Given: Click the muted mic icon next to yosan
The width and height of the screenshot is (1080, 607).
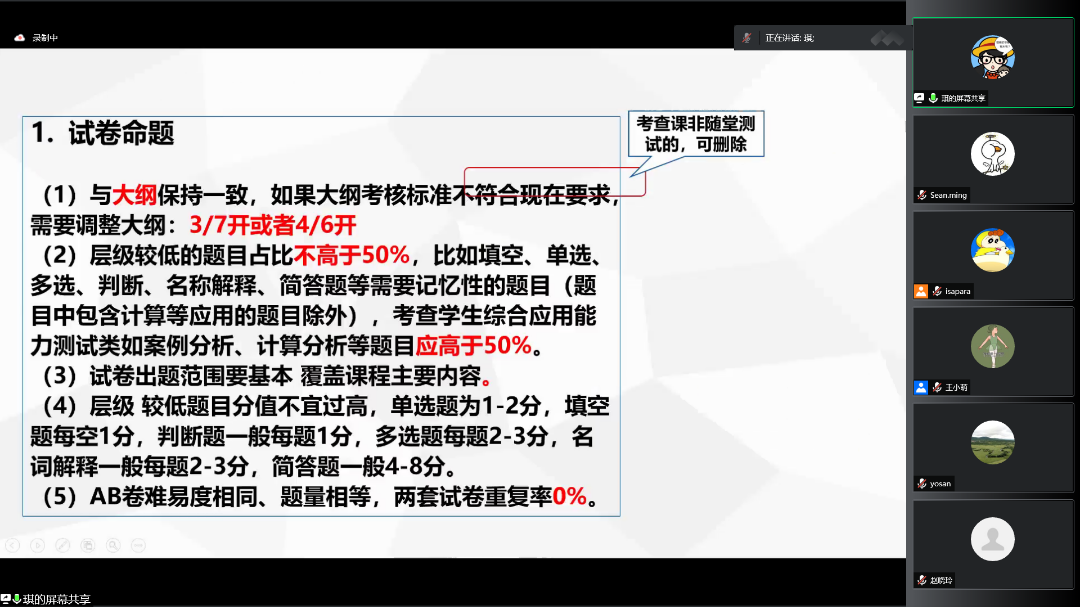Looking at the screenshot, I should coord(922,483).
